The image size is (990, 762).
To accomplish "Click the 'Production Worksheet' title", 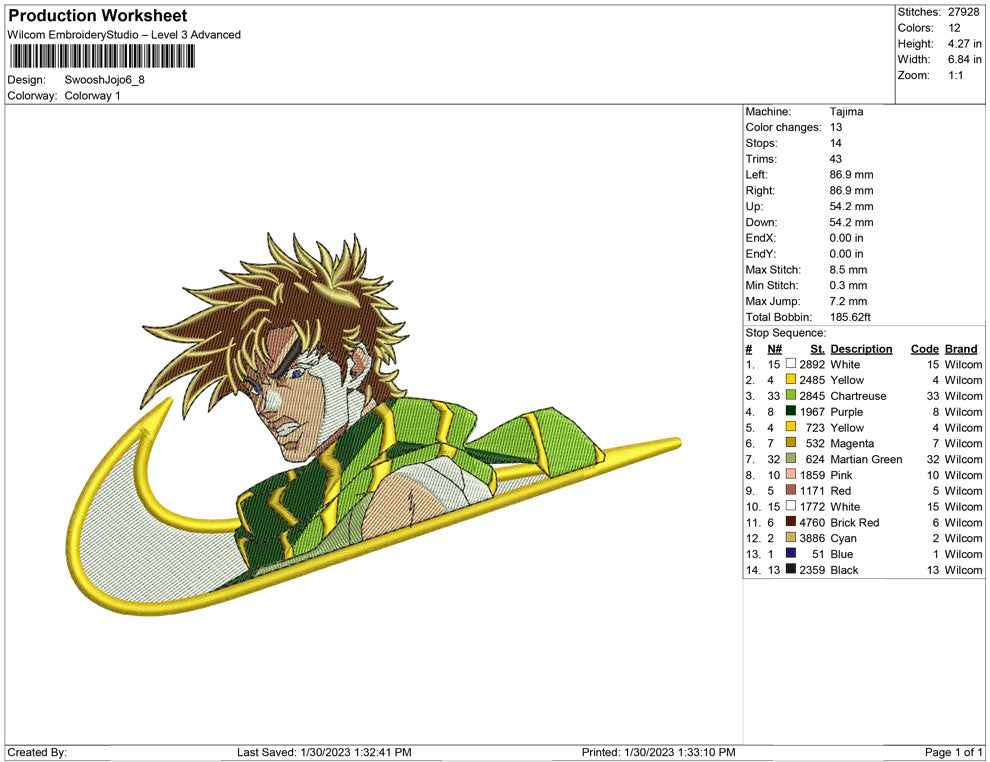I will point(98,16).
